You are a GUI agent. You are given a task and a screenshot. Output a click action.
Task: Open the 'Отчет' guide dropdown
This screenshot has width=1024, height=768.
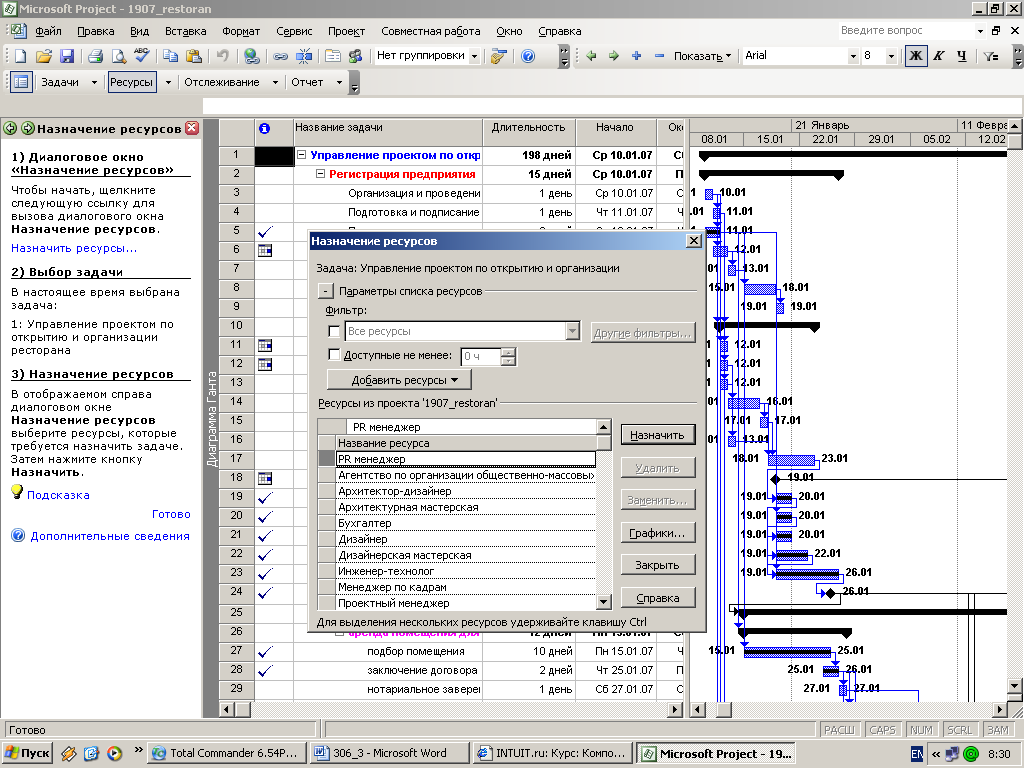[x=339, y=82]
